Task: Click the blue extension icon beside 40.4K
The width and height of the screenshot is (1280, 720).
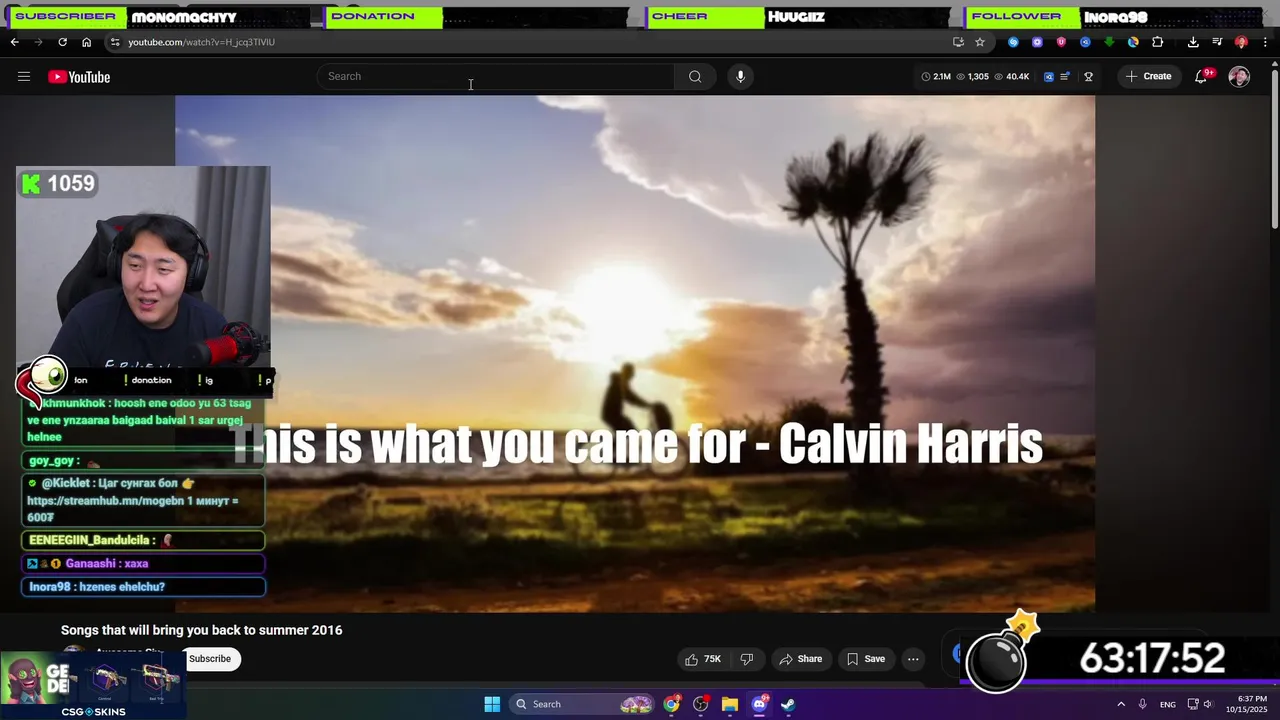Action: pyautogui.click(x=1049, y=77)
